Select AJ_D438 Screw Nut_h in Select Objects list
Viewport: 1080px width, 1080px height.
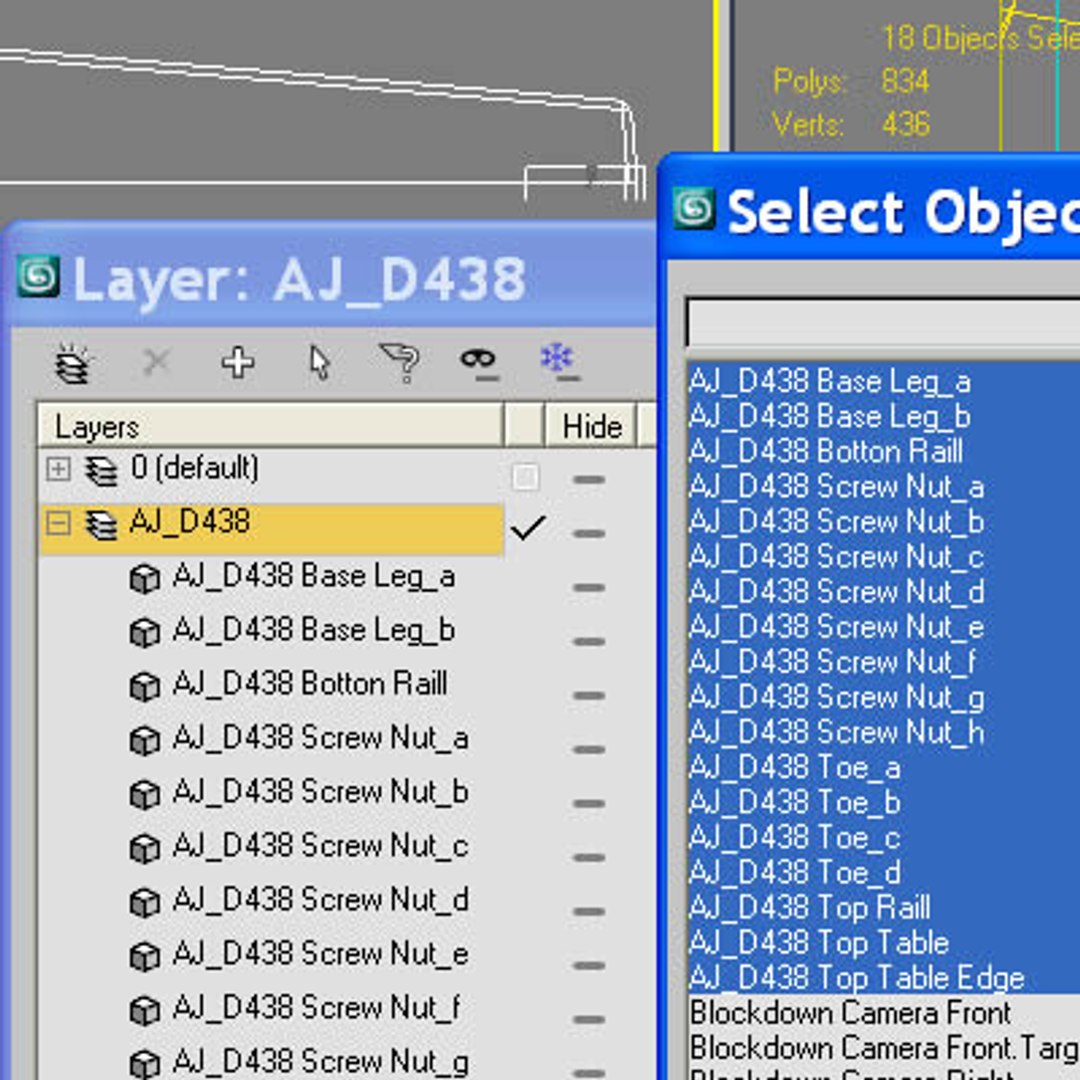click(x=837, y=732)
